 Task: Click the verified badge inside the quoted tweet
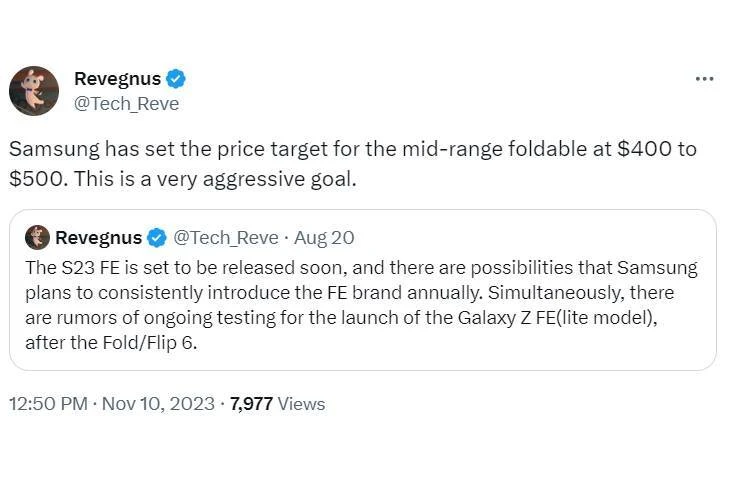[x=157, y=238]
